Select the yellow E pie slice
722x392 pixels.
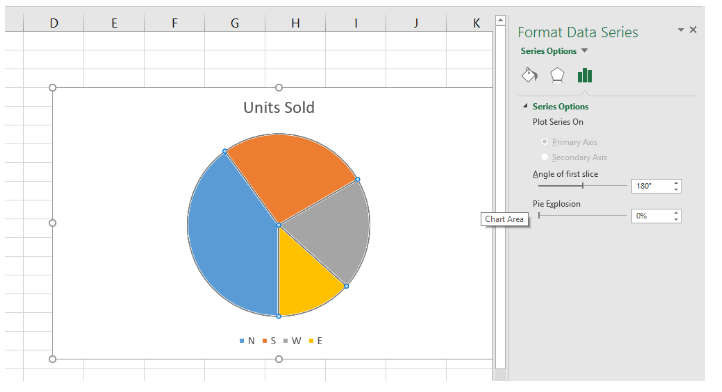[x=304, y=281]
